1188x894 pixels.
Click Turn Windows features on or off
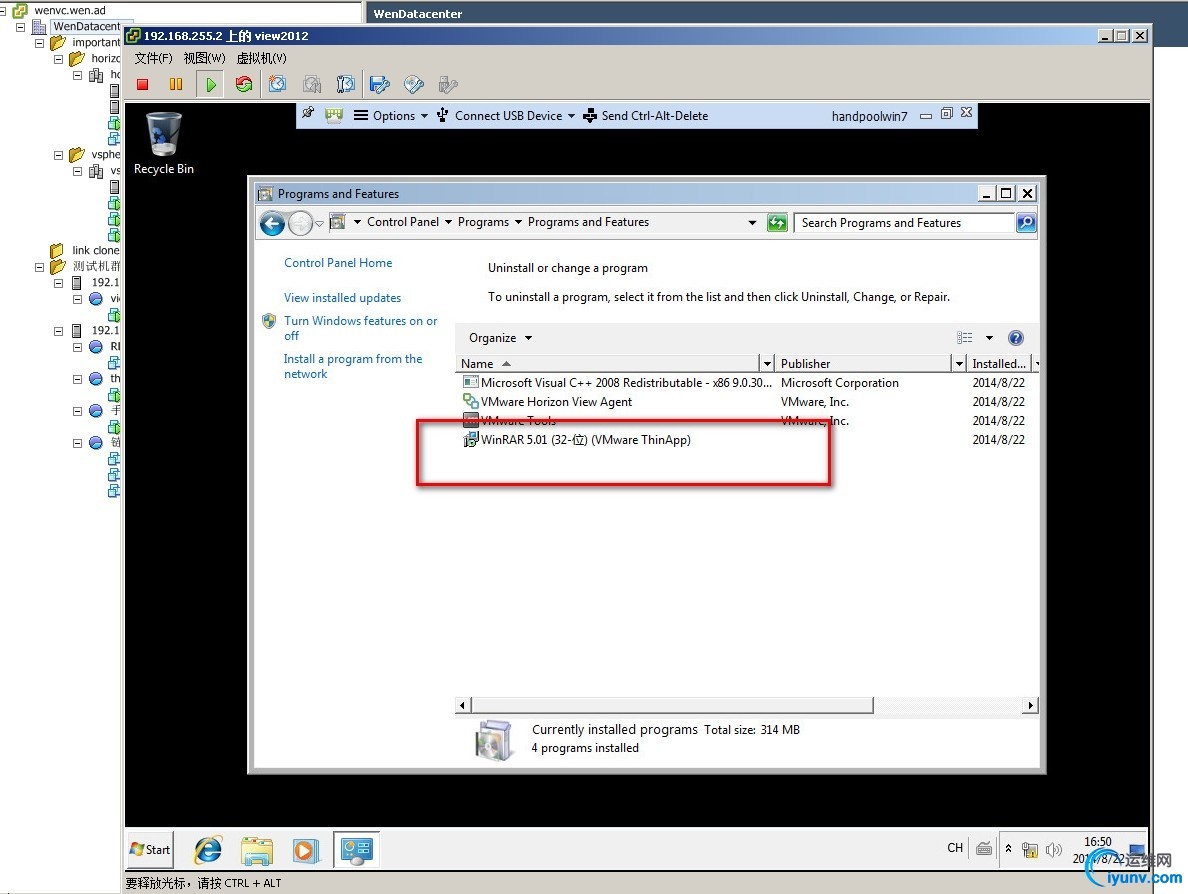click(361, 328)
